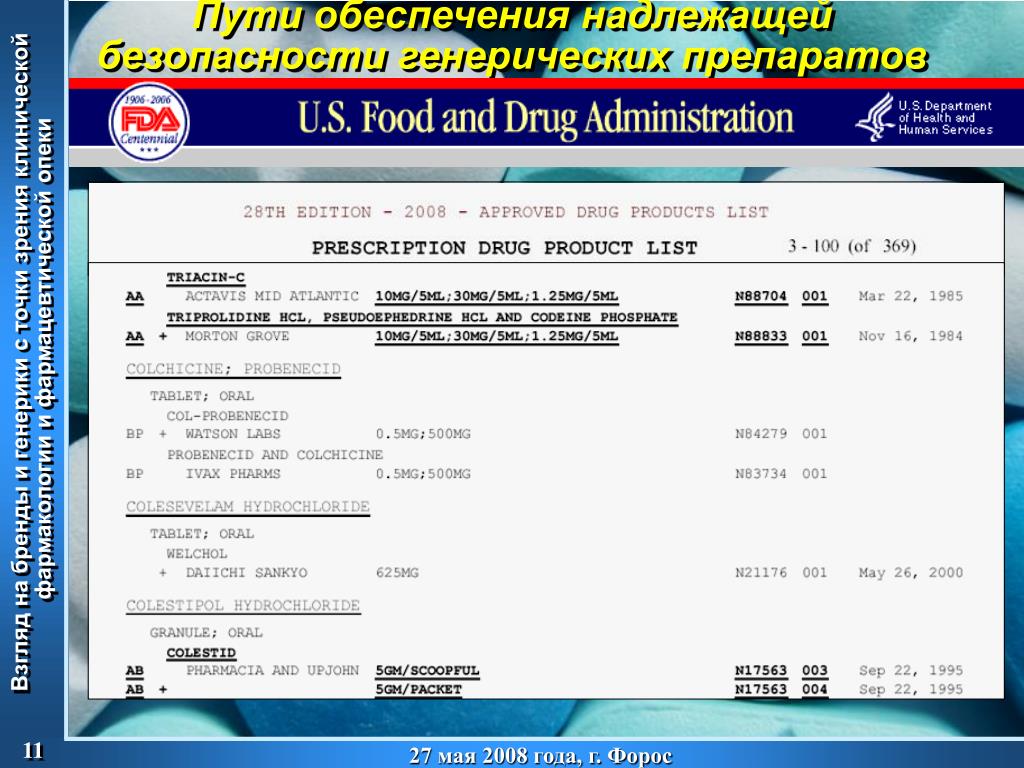Select the yellow Russian slide title
Viewport: 1024px width, 768px height.
click(513, 37)
